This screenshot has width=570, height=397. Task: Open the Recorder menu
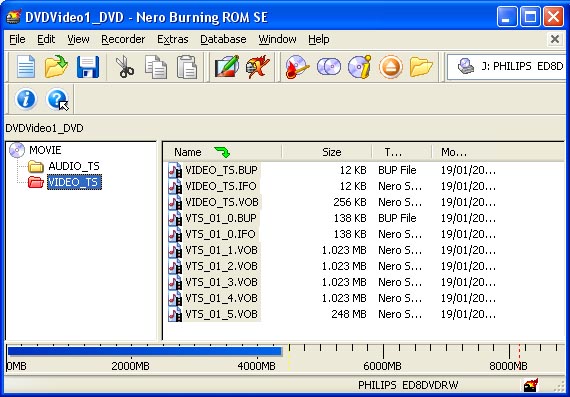click(123, 39)
